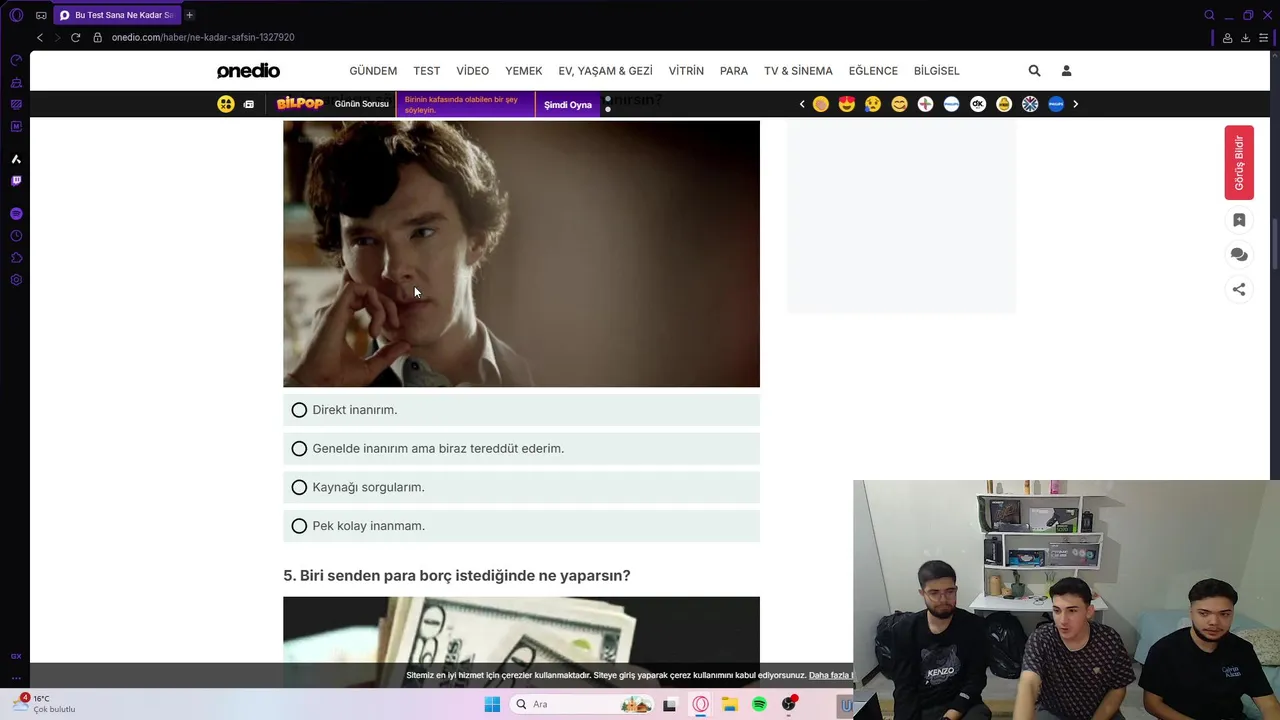Open the Easy Setup sliders icon
1280x720 pixels.
coord(1265,38)
